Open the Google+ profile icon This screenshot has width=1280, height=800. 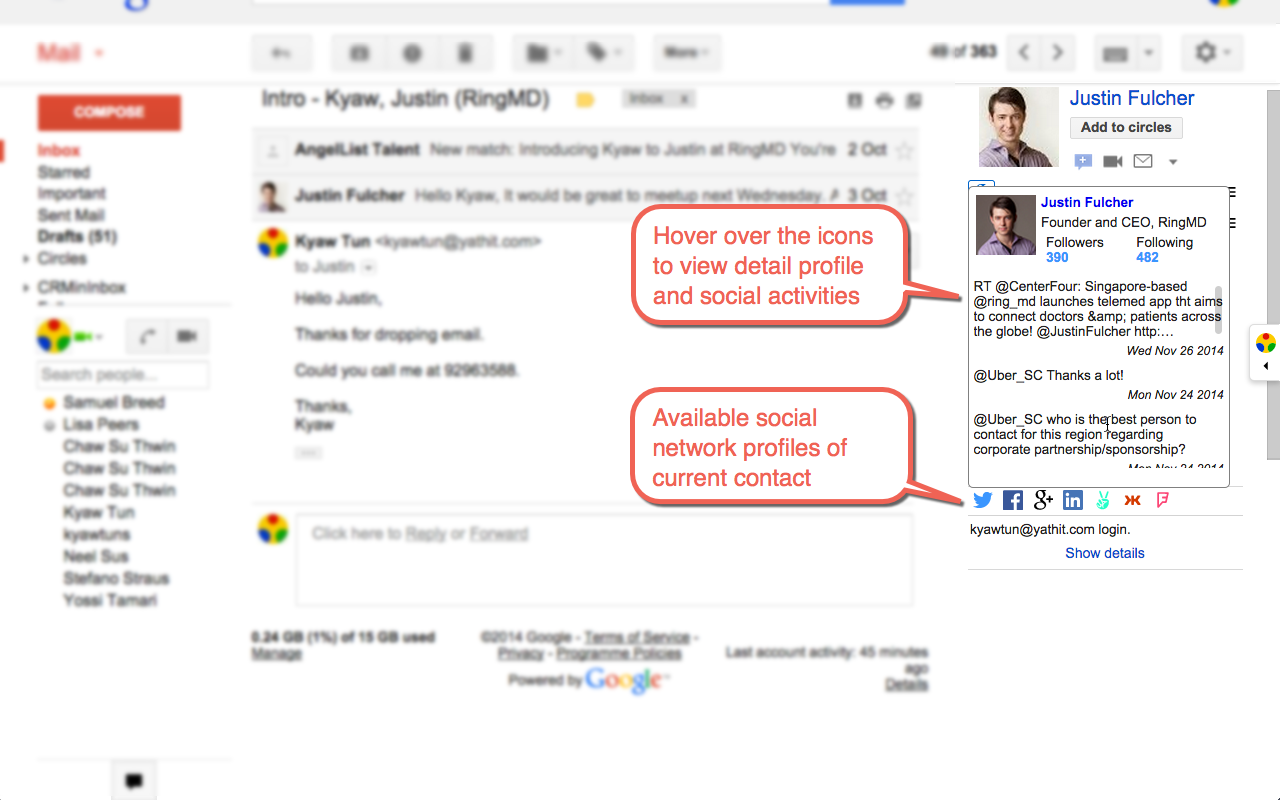click(x=1043, y=500)
